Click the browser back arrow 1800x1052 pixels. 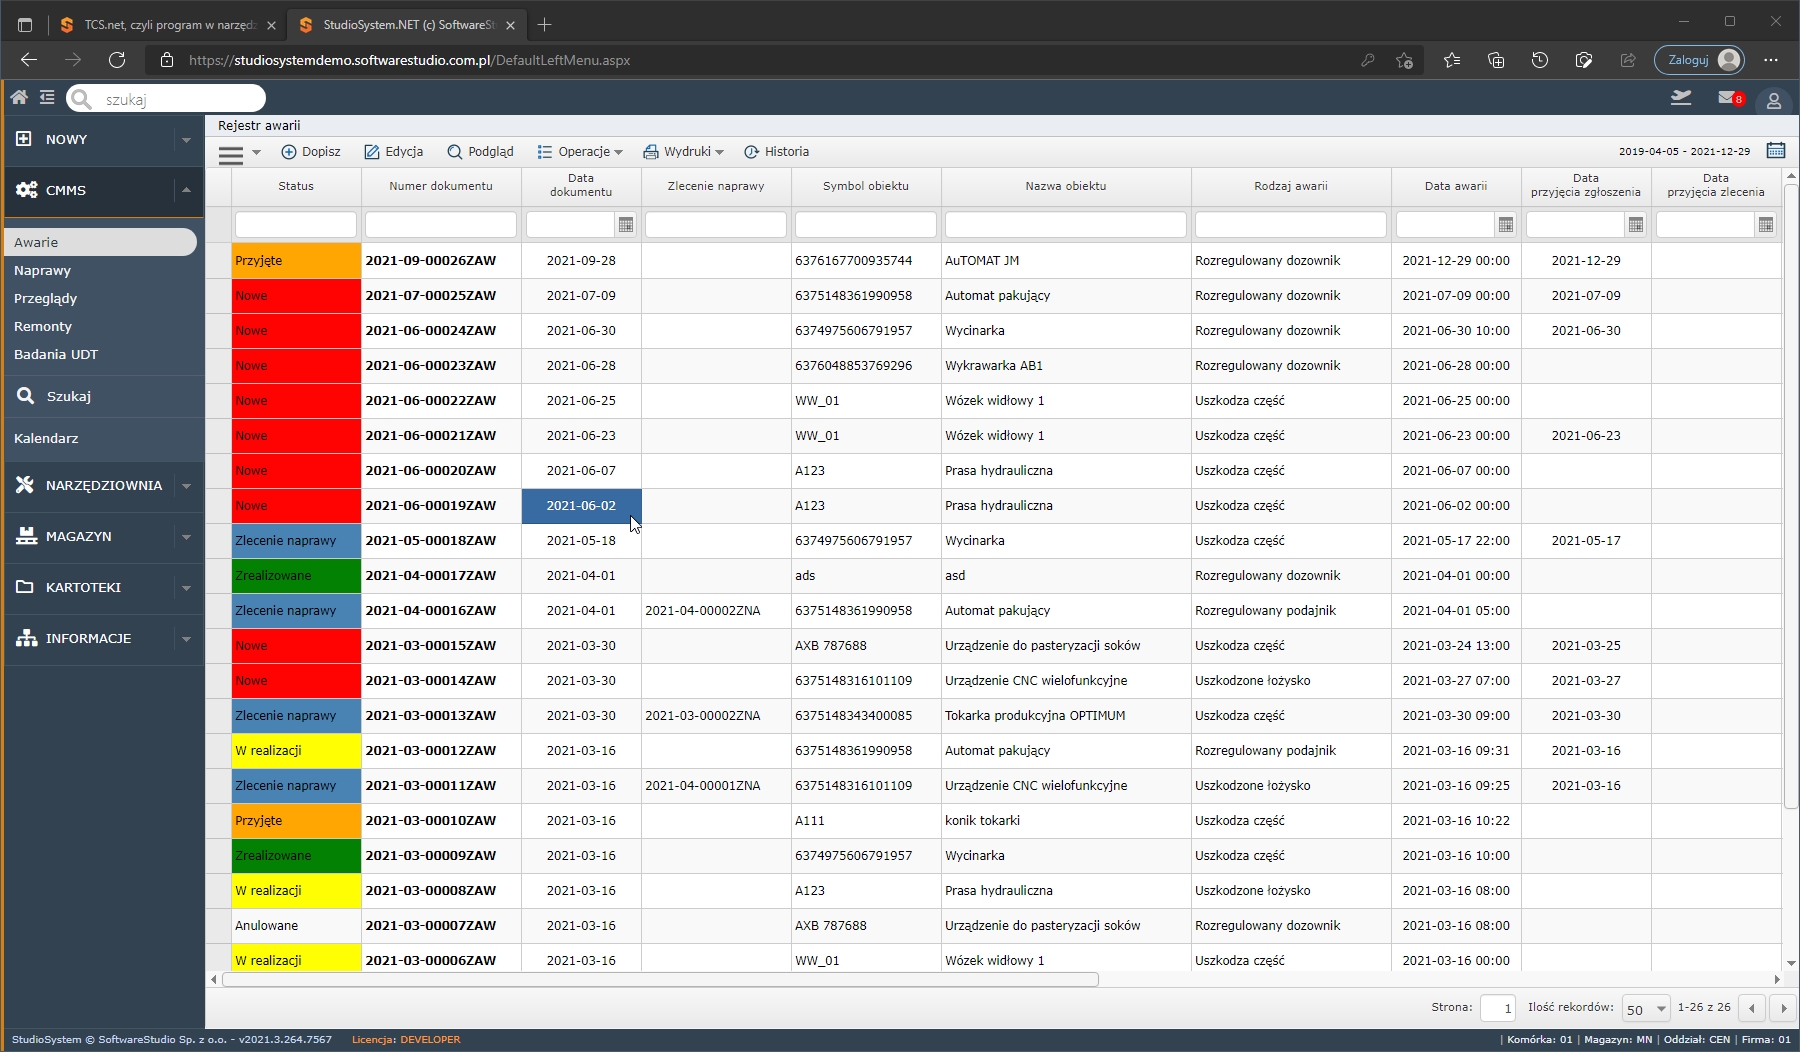[29, 60]
